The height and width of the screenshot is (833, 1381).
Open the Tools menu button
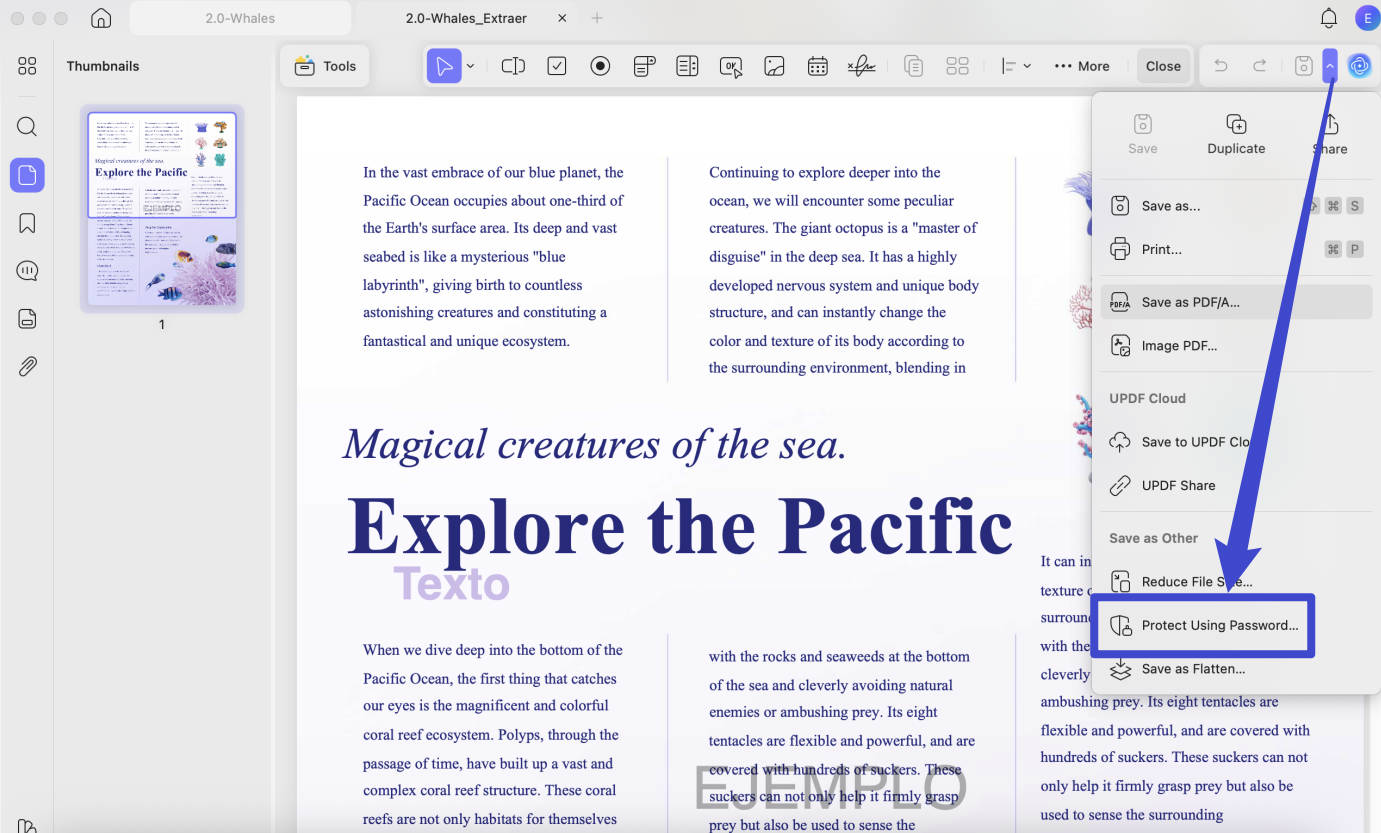point(325,66)
